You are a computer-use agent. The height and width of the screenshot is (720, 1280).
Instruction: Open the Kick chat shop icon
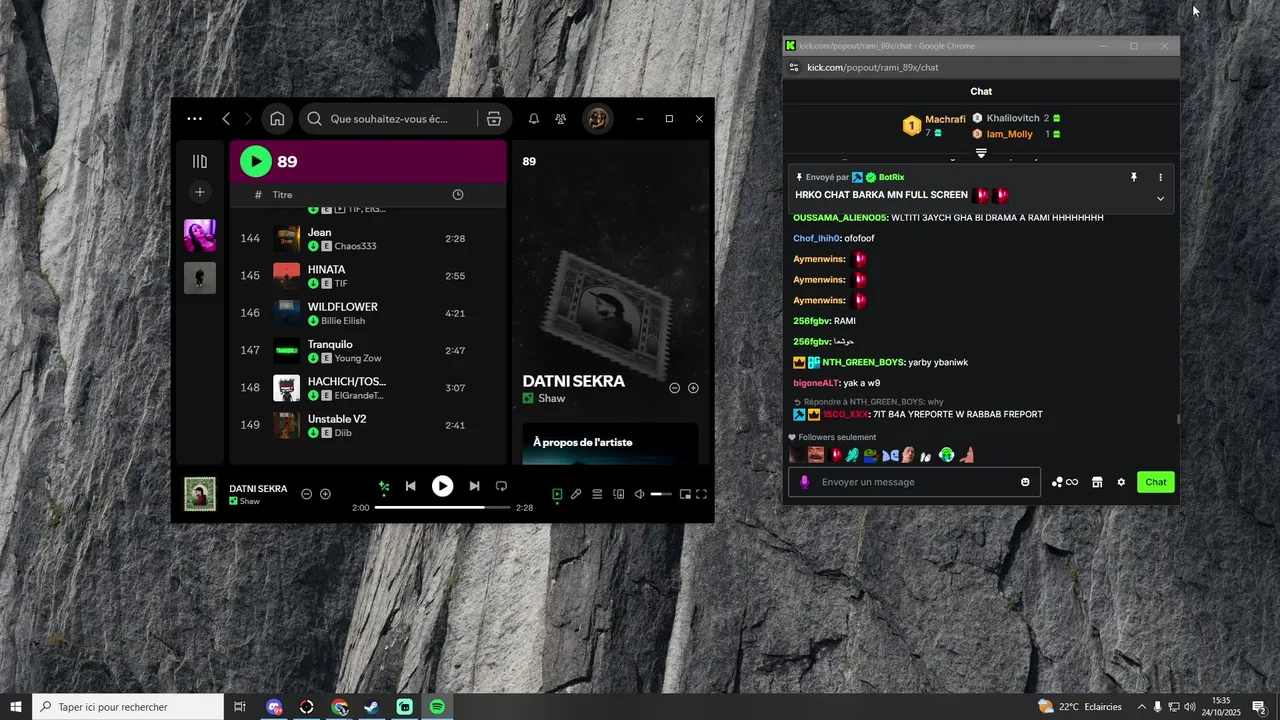1097,482
